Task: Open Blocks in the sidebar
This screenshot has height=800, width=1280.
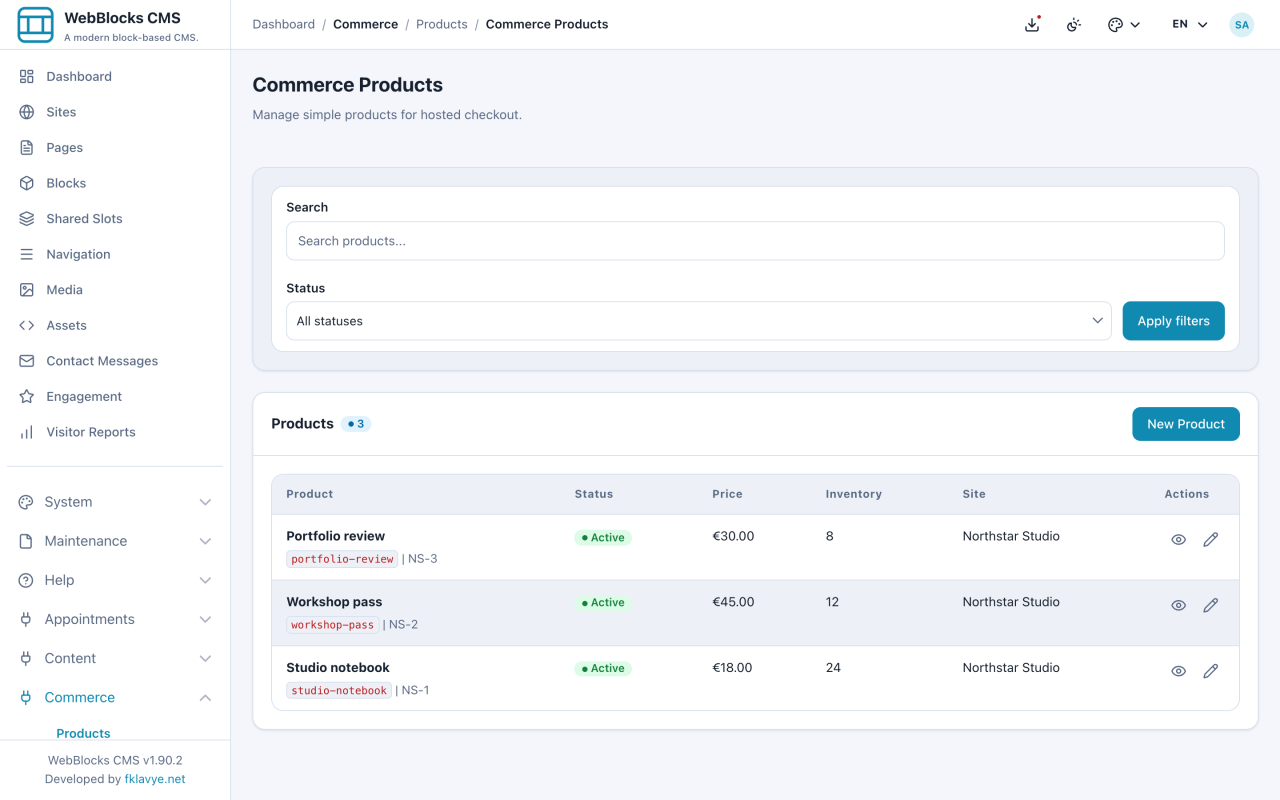Action: [x=115, y=183]
